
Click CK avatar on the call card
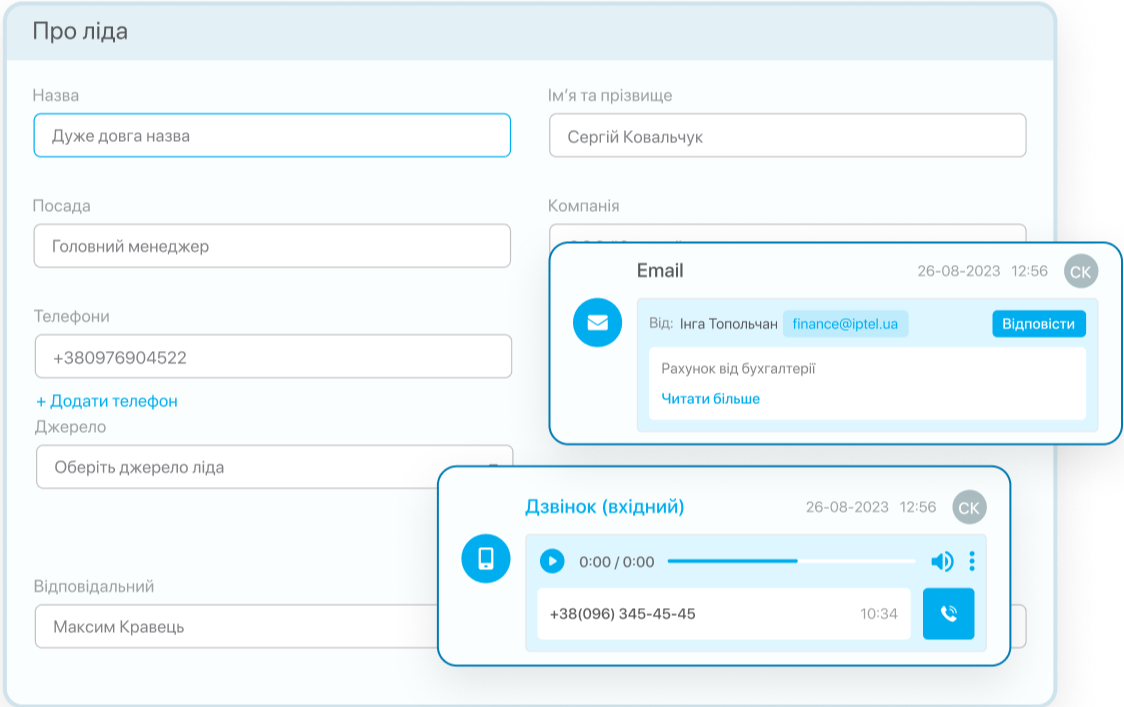point(969,508)
